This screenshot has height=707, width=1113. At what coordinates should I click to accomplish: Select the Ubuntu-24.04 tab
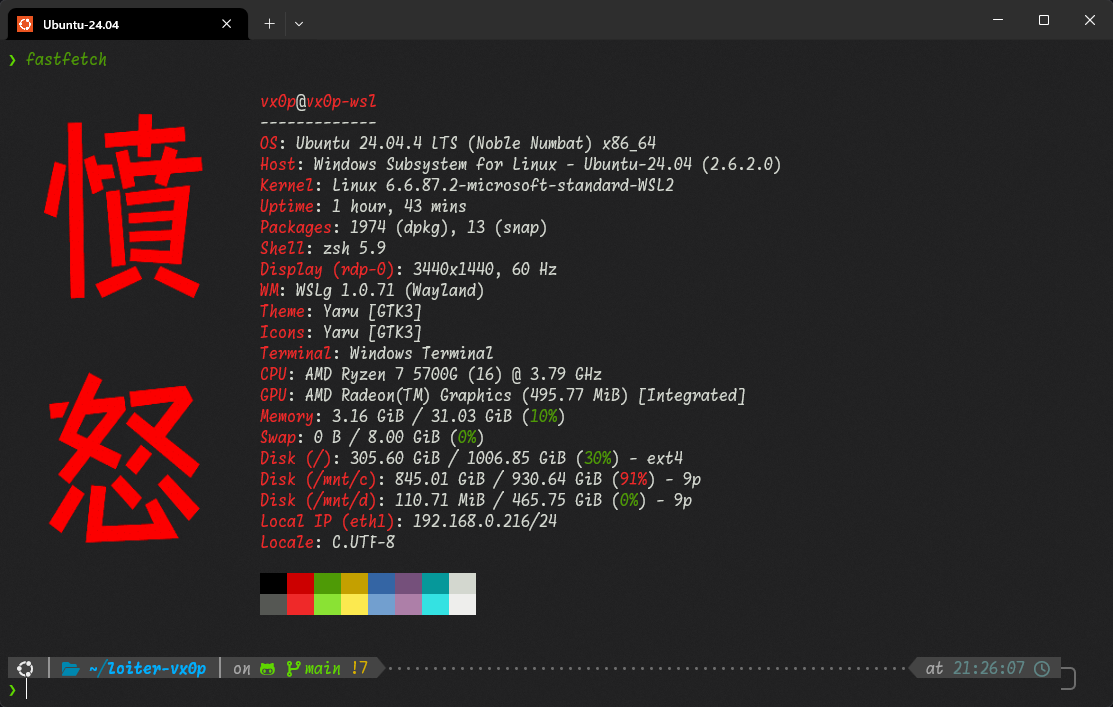pos(128,24)
